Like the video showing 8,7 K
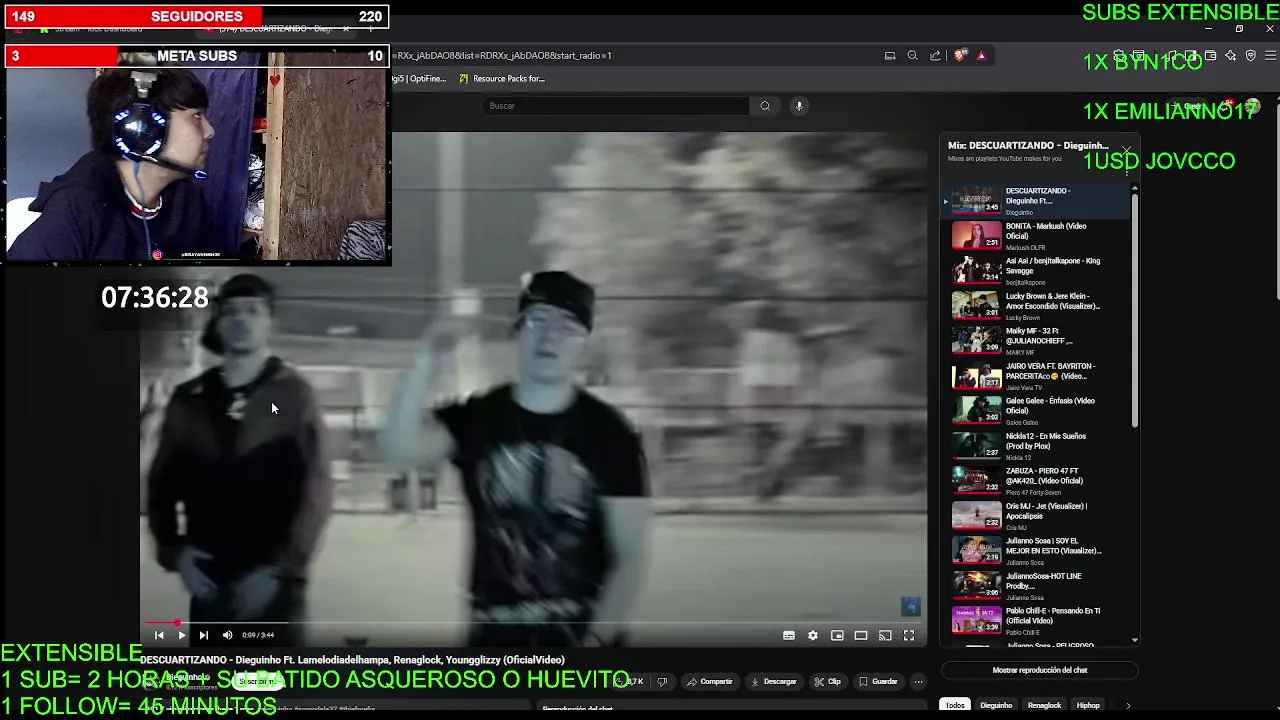1280x720 pixels. [x=630, y=682]
